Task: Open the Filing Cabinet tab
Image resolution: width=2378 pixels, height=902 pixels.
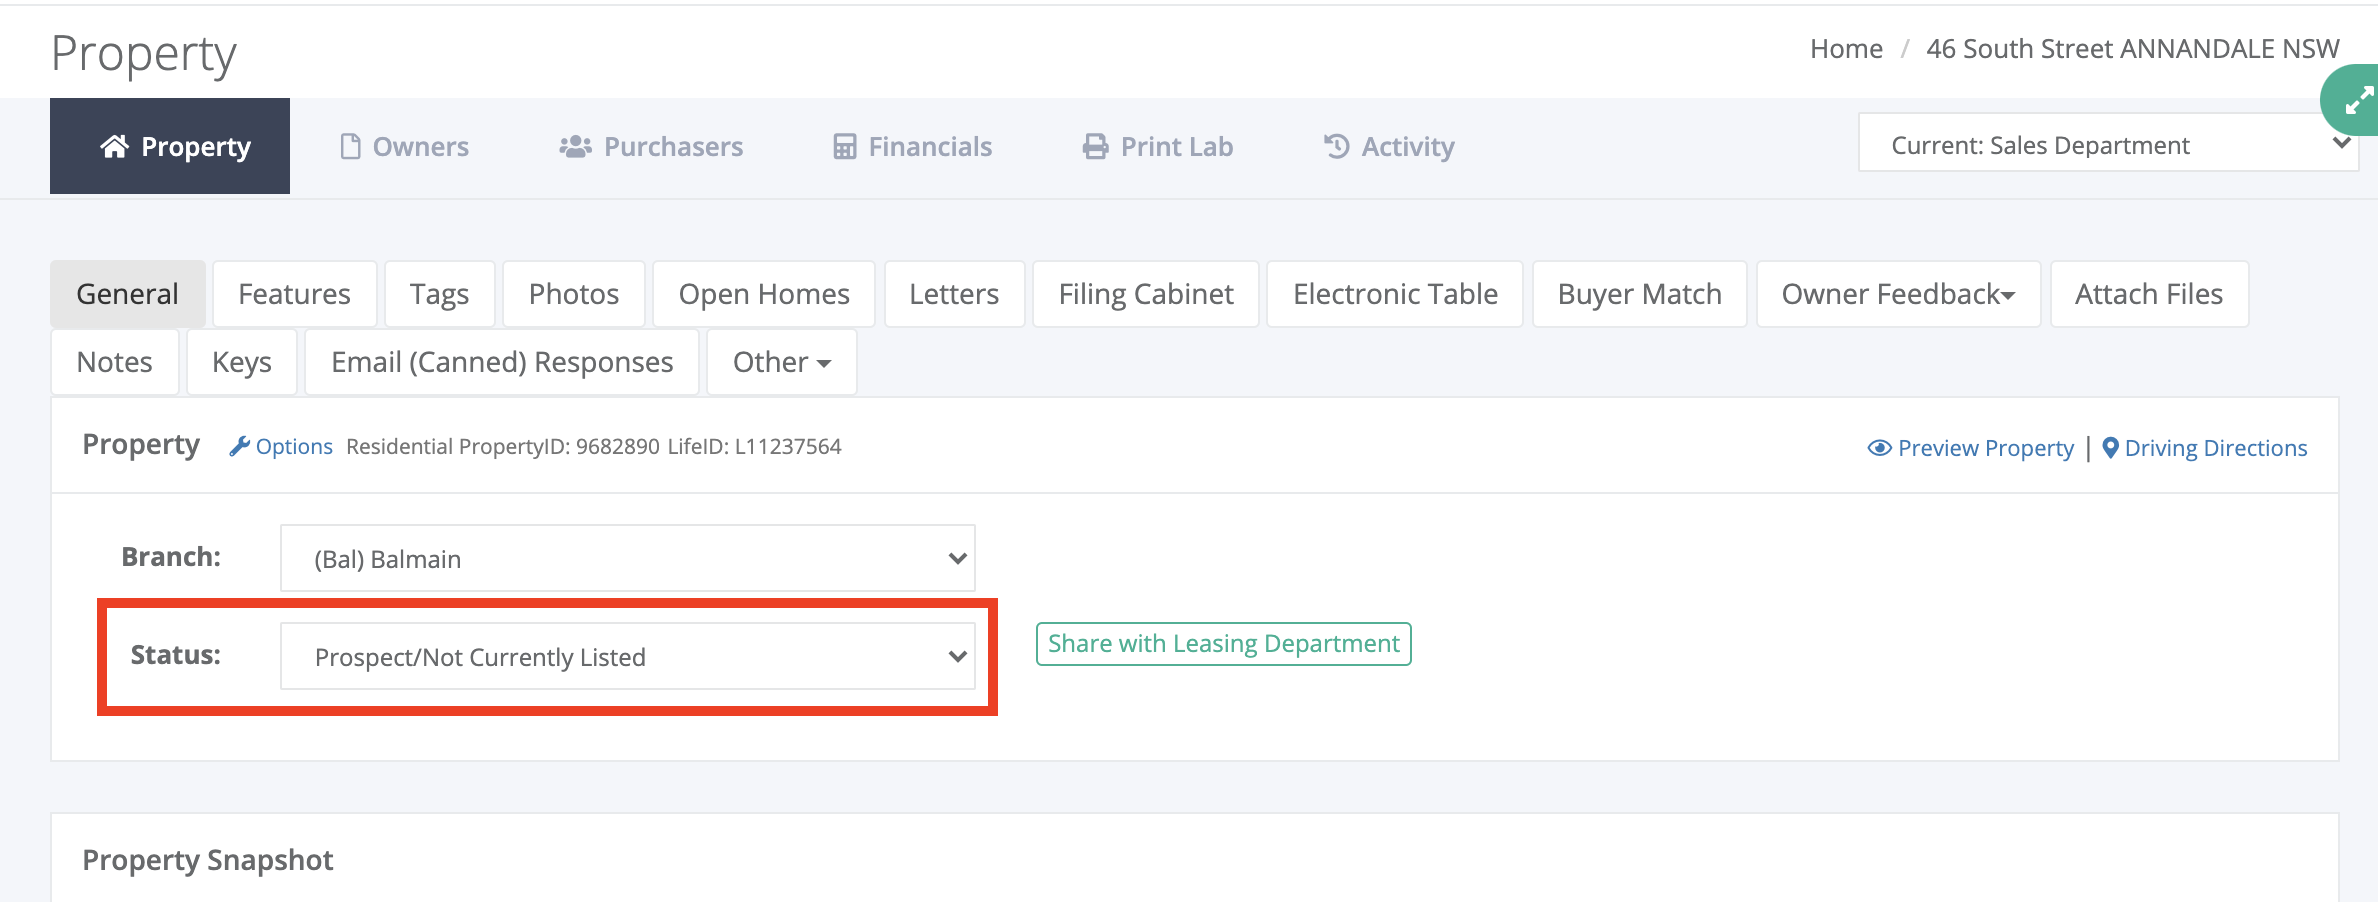Action: [x=1146, y=294]
